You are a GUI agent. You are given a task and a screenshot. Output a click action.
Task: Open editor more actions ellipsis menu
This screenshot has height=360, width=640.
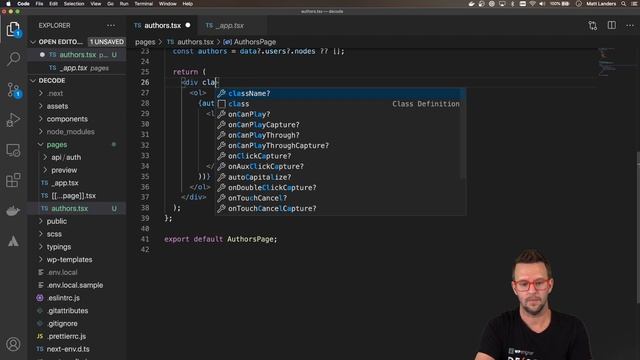pos(630,25)
